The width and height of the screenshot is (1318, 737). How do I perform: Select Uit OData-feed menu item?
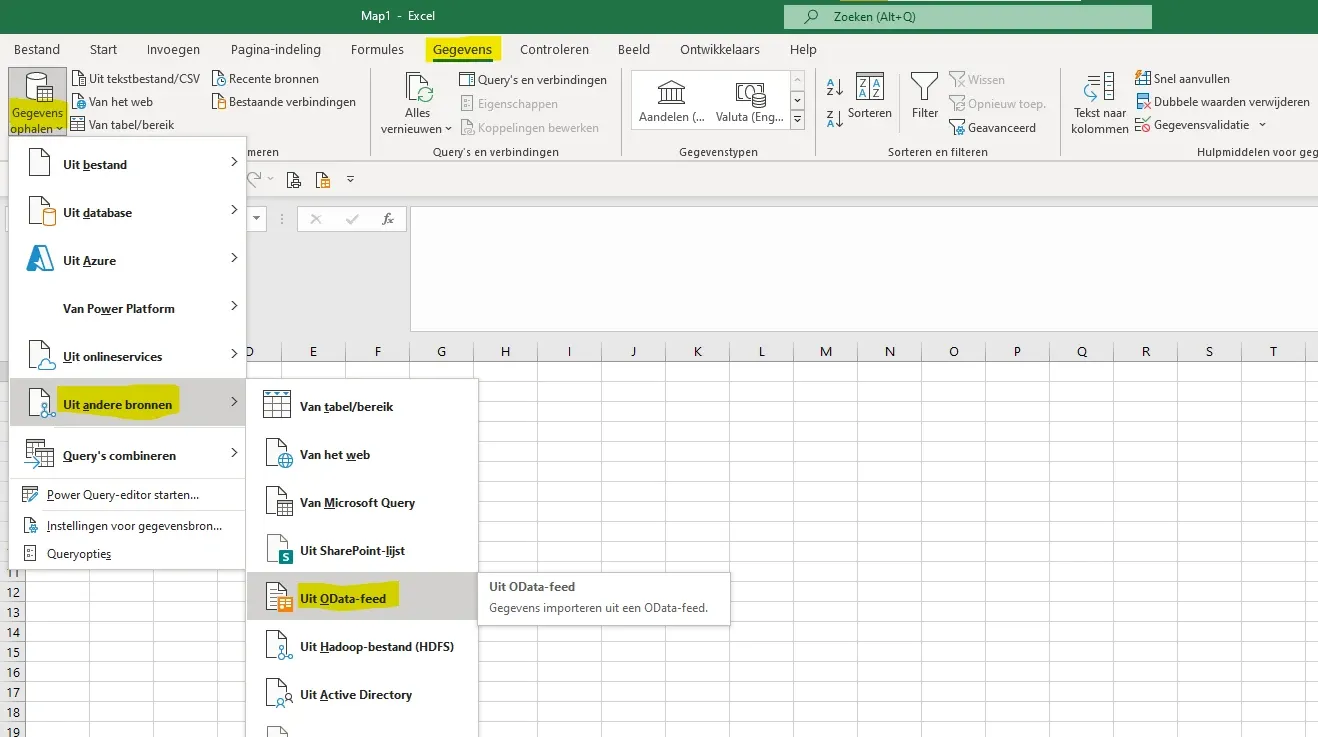pyautogui.click(x=362, y=598)
